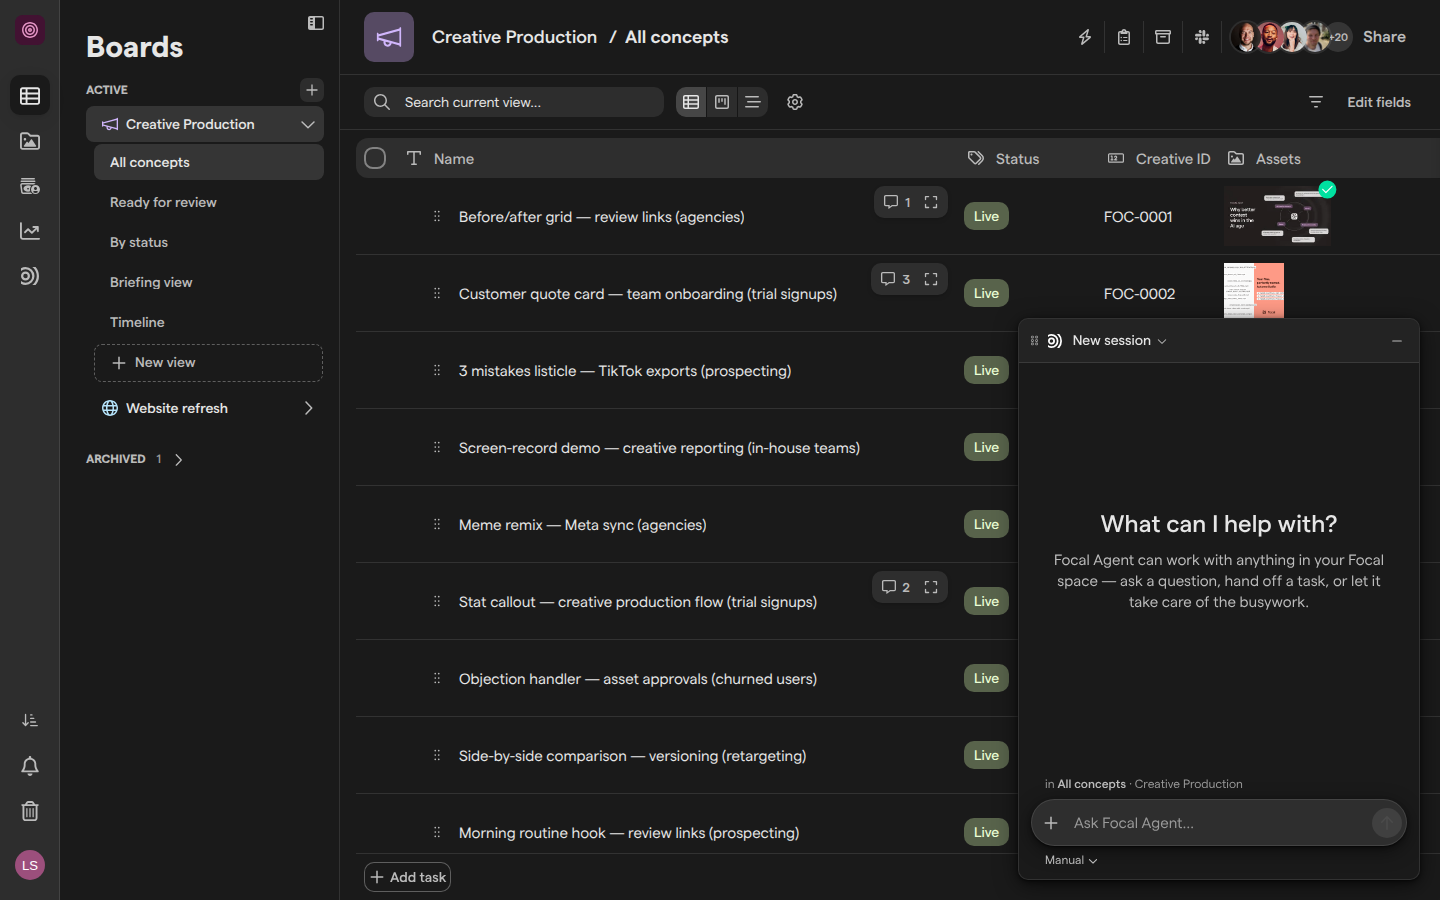Switch to list layout view icon
1440x900 pixels.
click(x=753, y=102)
